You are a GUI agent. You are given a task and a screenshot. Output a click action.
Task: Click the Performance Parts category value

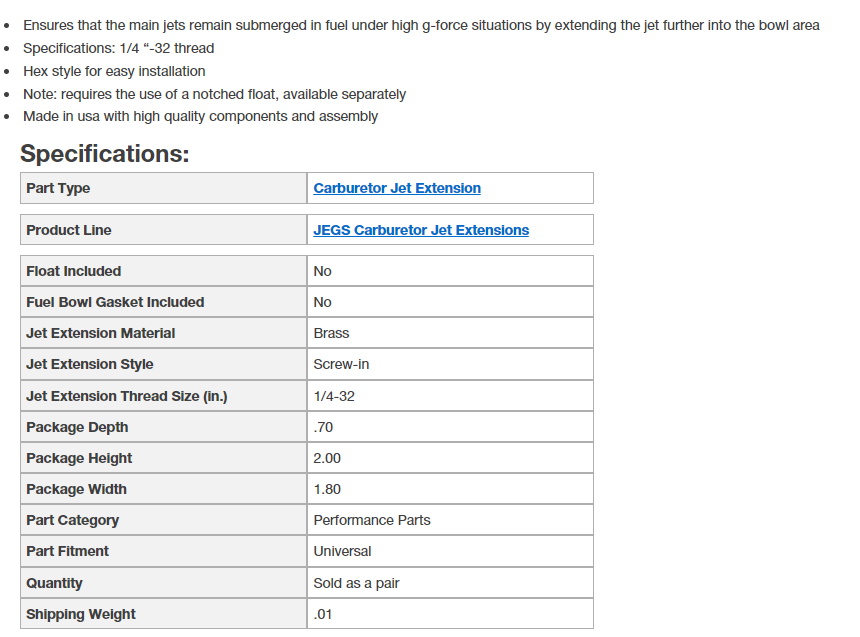[x=372, y=520]
